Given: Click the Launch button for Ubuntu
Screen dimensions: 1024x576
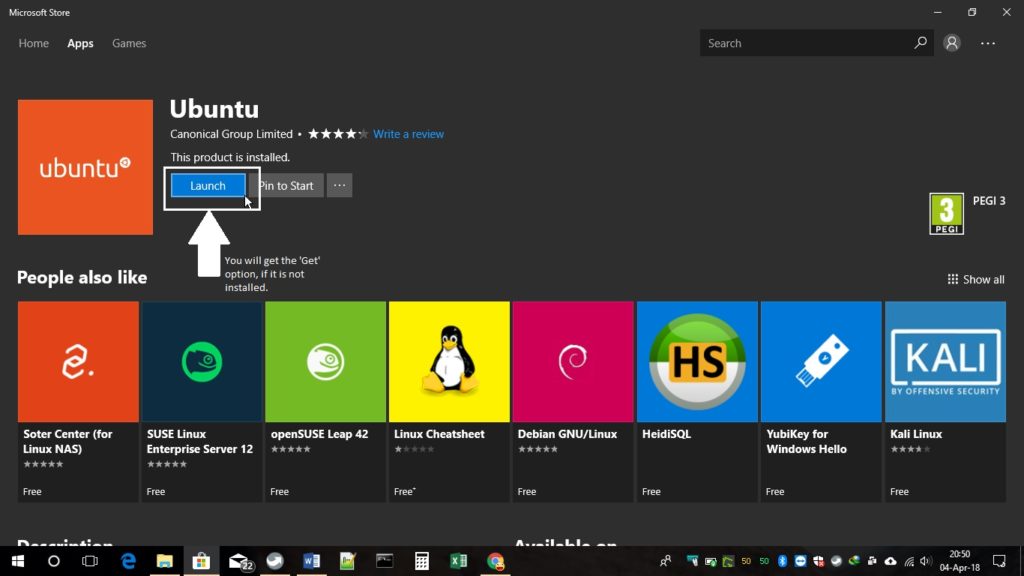Looking at the screenshot, I should (x=207, y=185).
